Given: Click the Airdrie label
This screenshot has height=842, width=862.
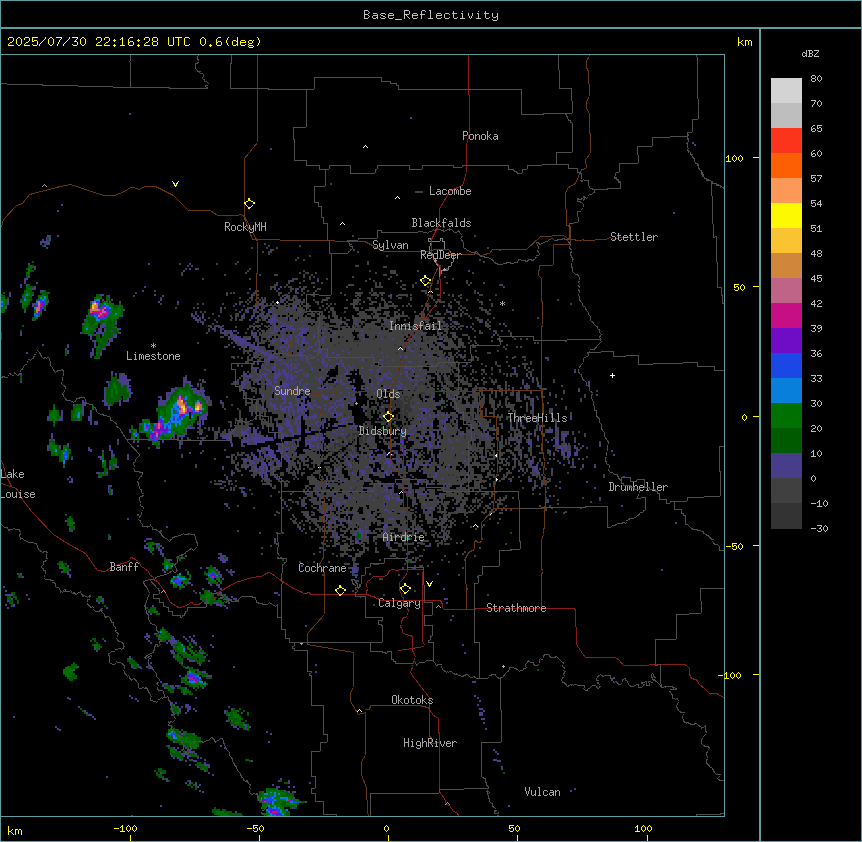Looking at the screenshot, I should click(403, 537).
